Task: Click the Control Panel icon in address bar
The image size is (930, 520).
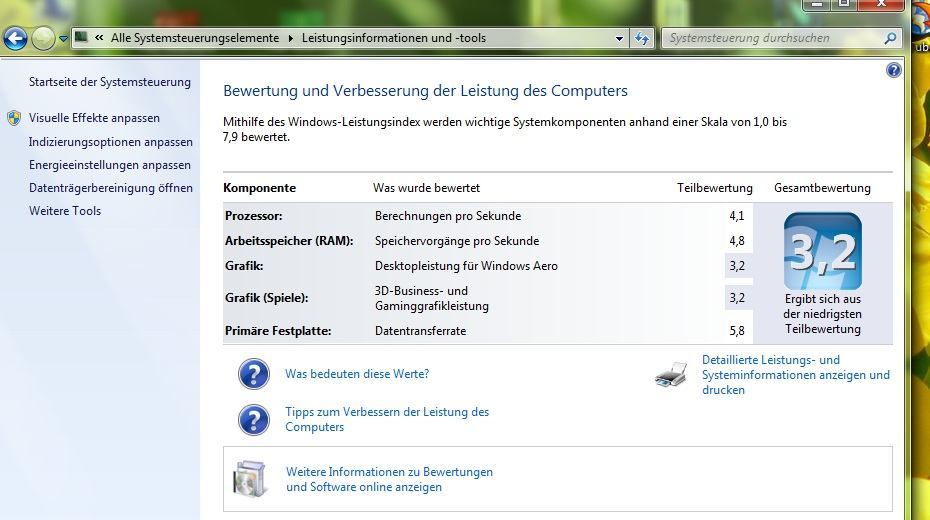Action: 82,38
